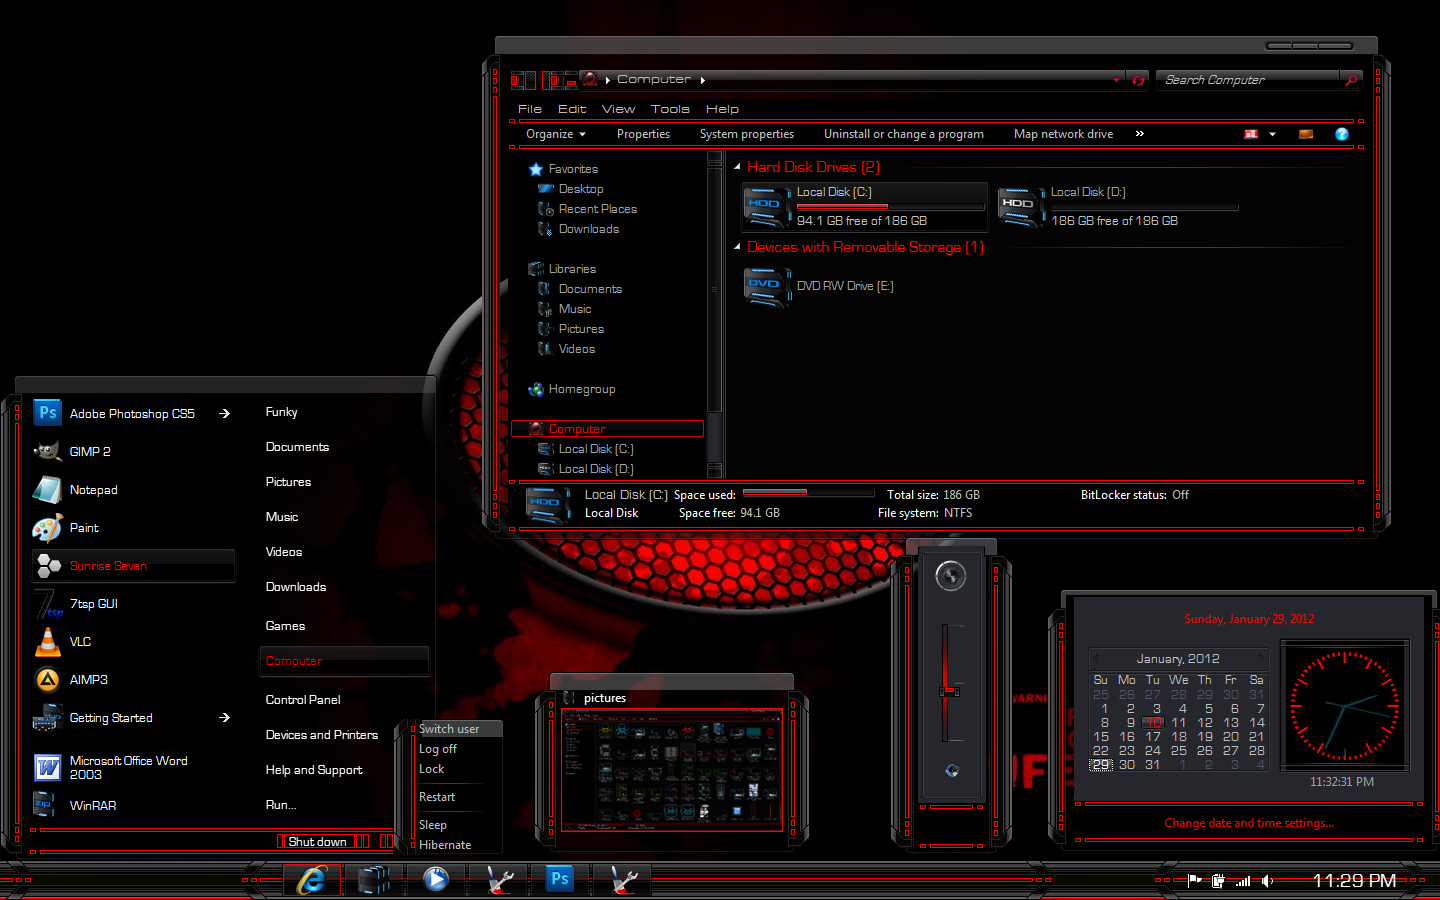Screen dimensions: 1440x900
Task: Open Photoshop from the taskbar
Action: tap(559, 879)
